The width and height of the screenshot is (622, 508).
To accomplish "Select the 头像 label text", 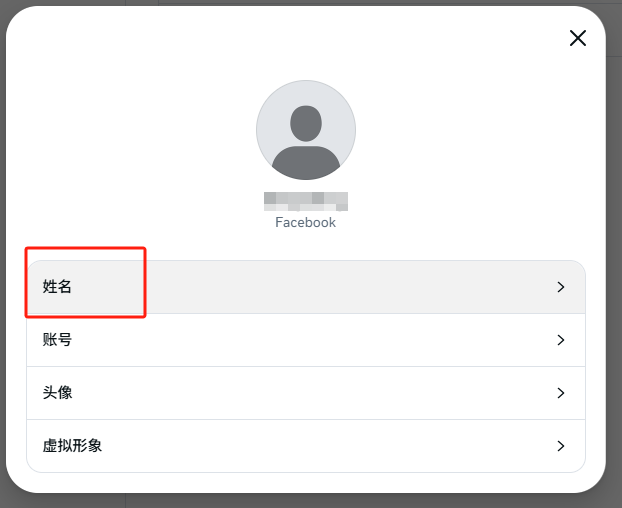I will pos(57,393).
